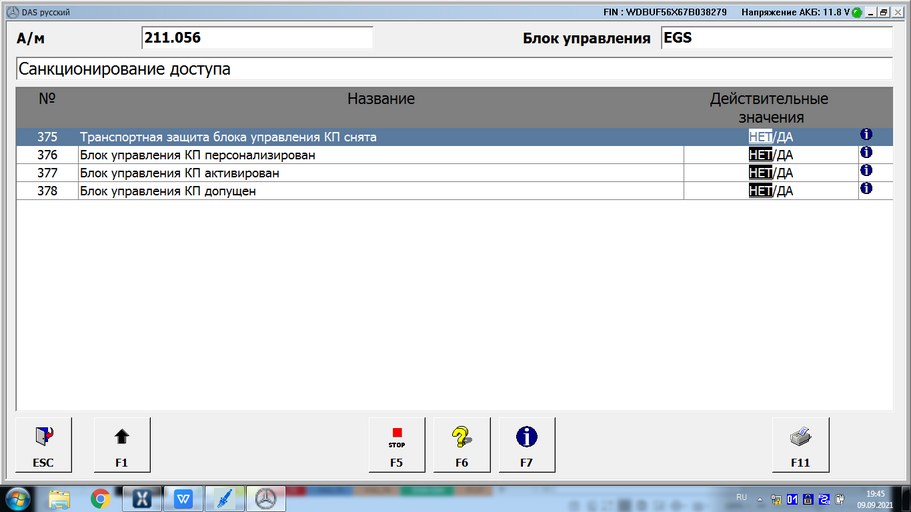Viewport: 911px width, 512px height.
Task: Select row 377 'Блок управления КП активирован'
Action: [454, 173]
